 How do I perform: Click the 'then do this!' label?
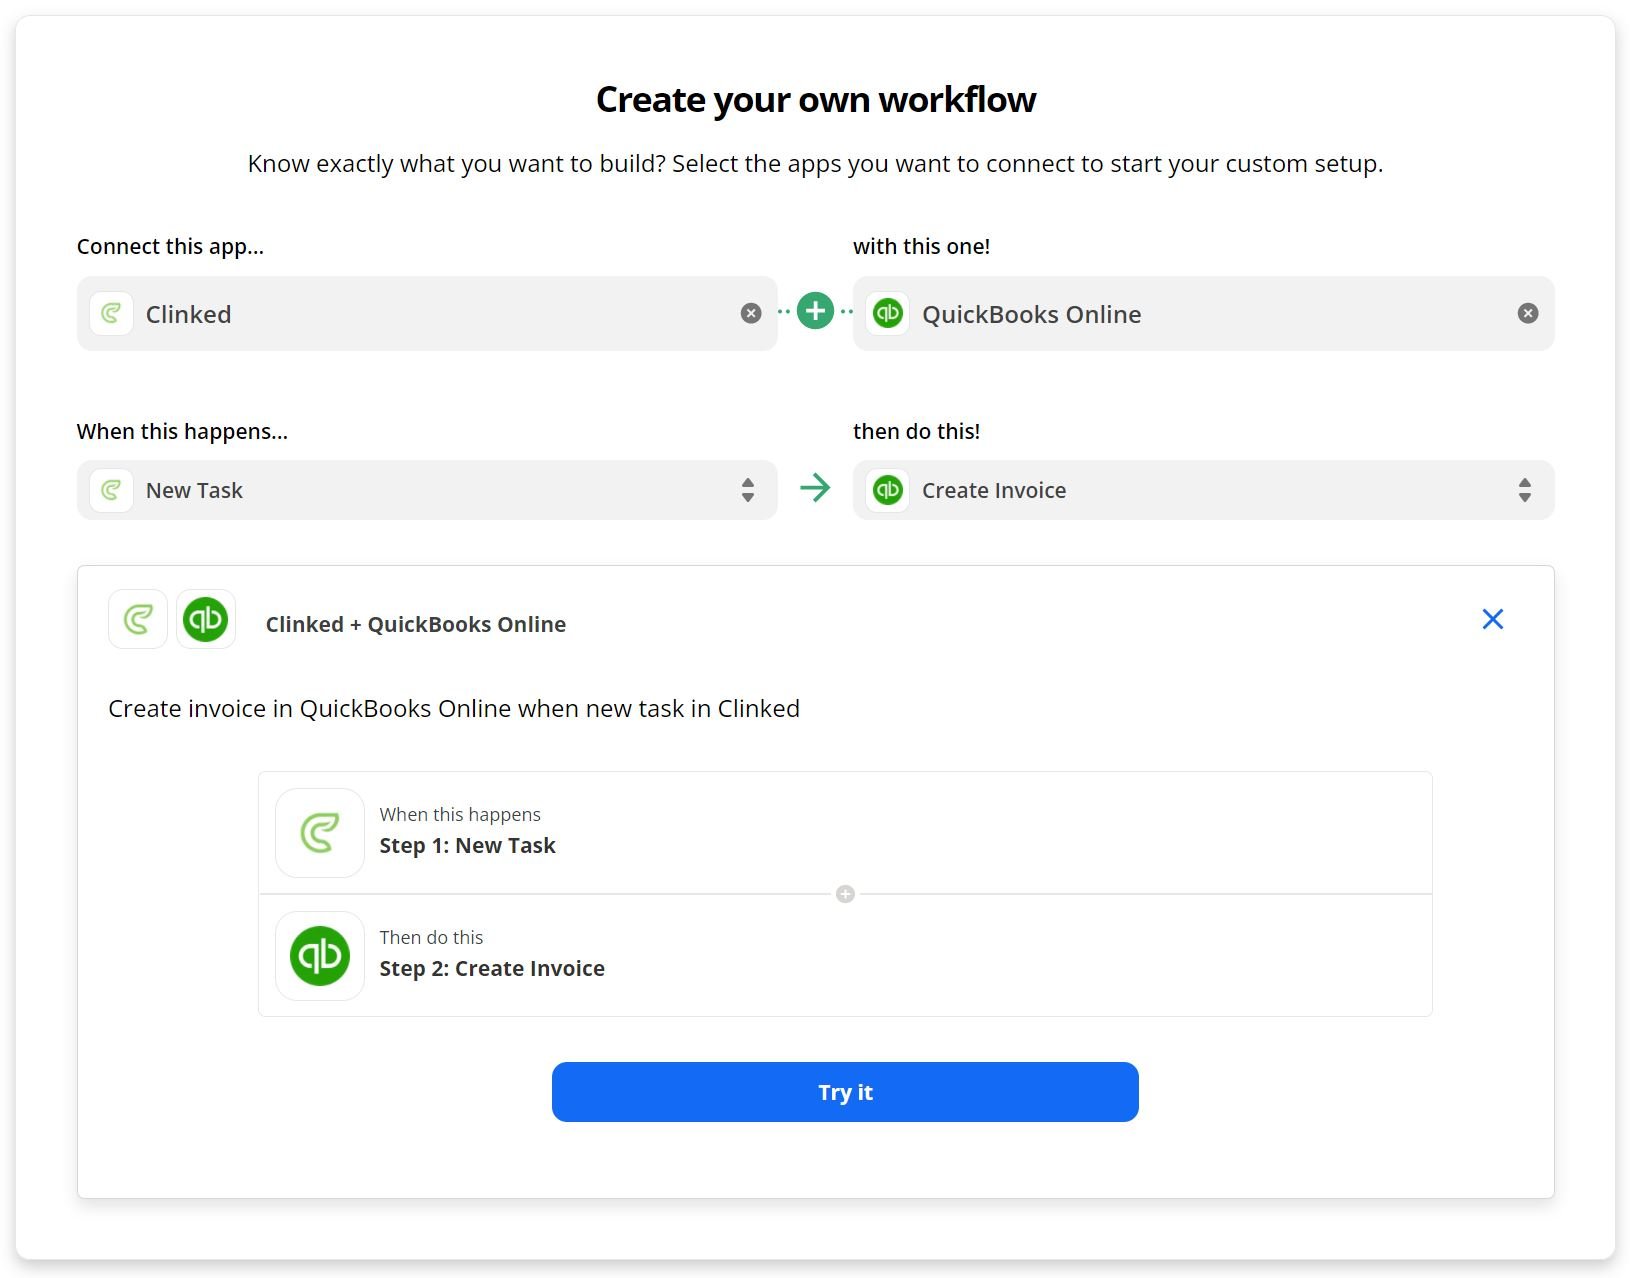coord(917,432)
